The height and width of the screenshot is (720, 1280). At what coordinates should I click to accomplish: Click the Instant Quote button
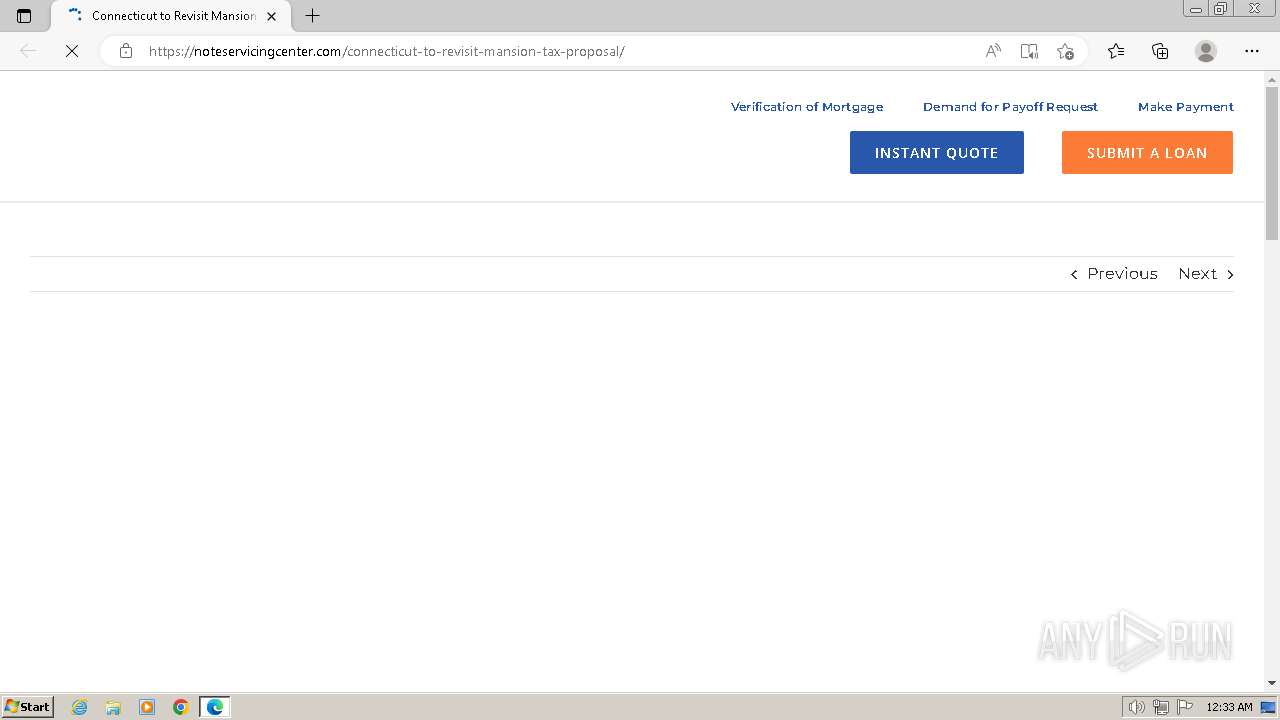(x=937, y=152)
